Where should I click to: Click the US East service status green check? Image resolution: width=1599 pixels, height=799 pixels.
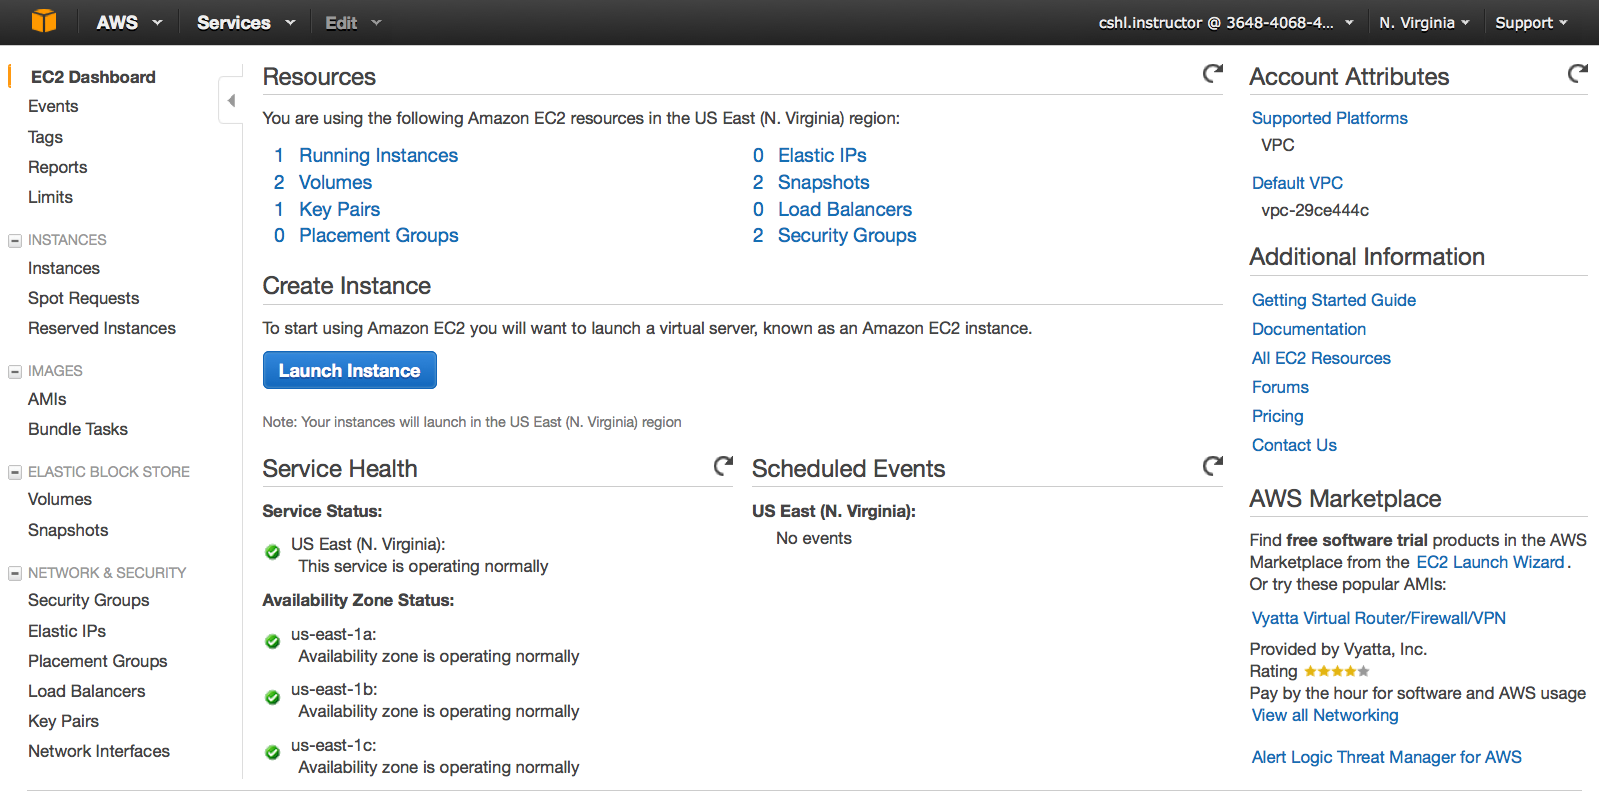[x=272, y=551]
